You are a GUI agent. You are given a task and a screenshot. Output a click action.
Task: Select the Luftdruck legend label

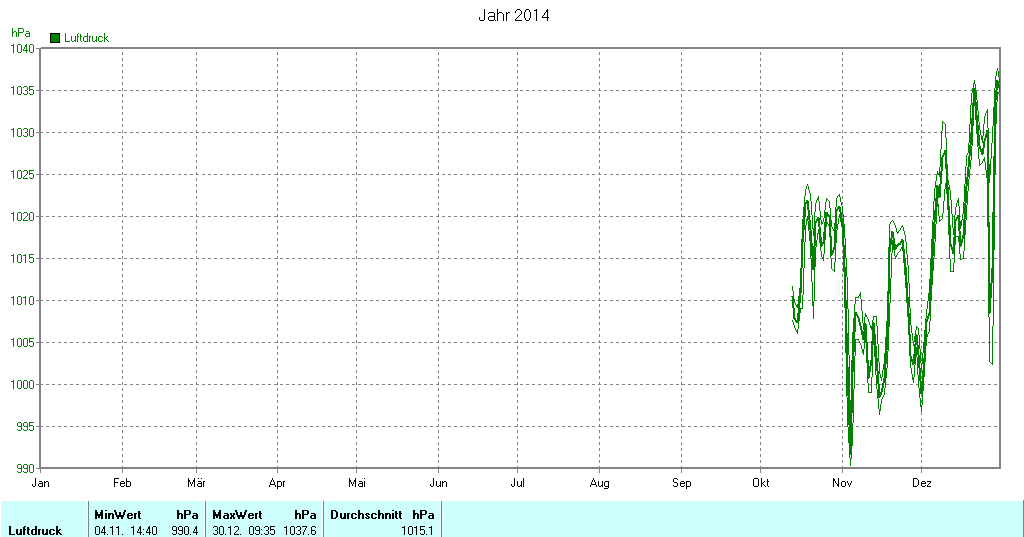(86, 38)
